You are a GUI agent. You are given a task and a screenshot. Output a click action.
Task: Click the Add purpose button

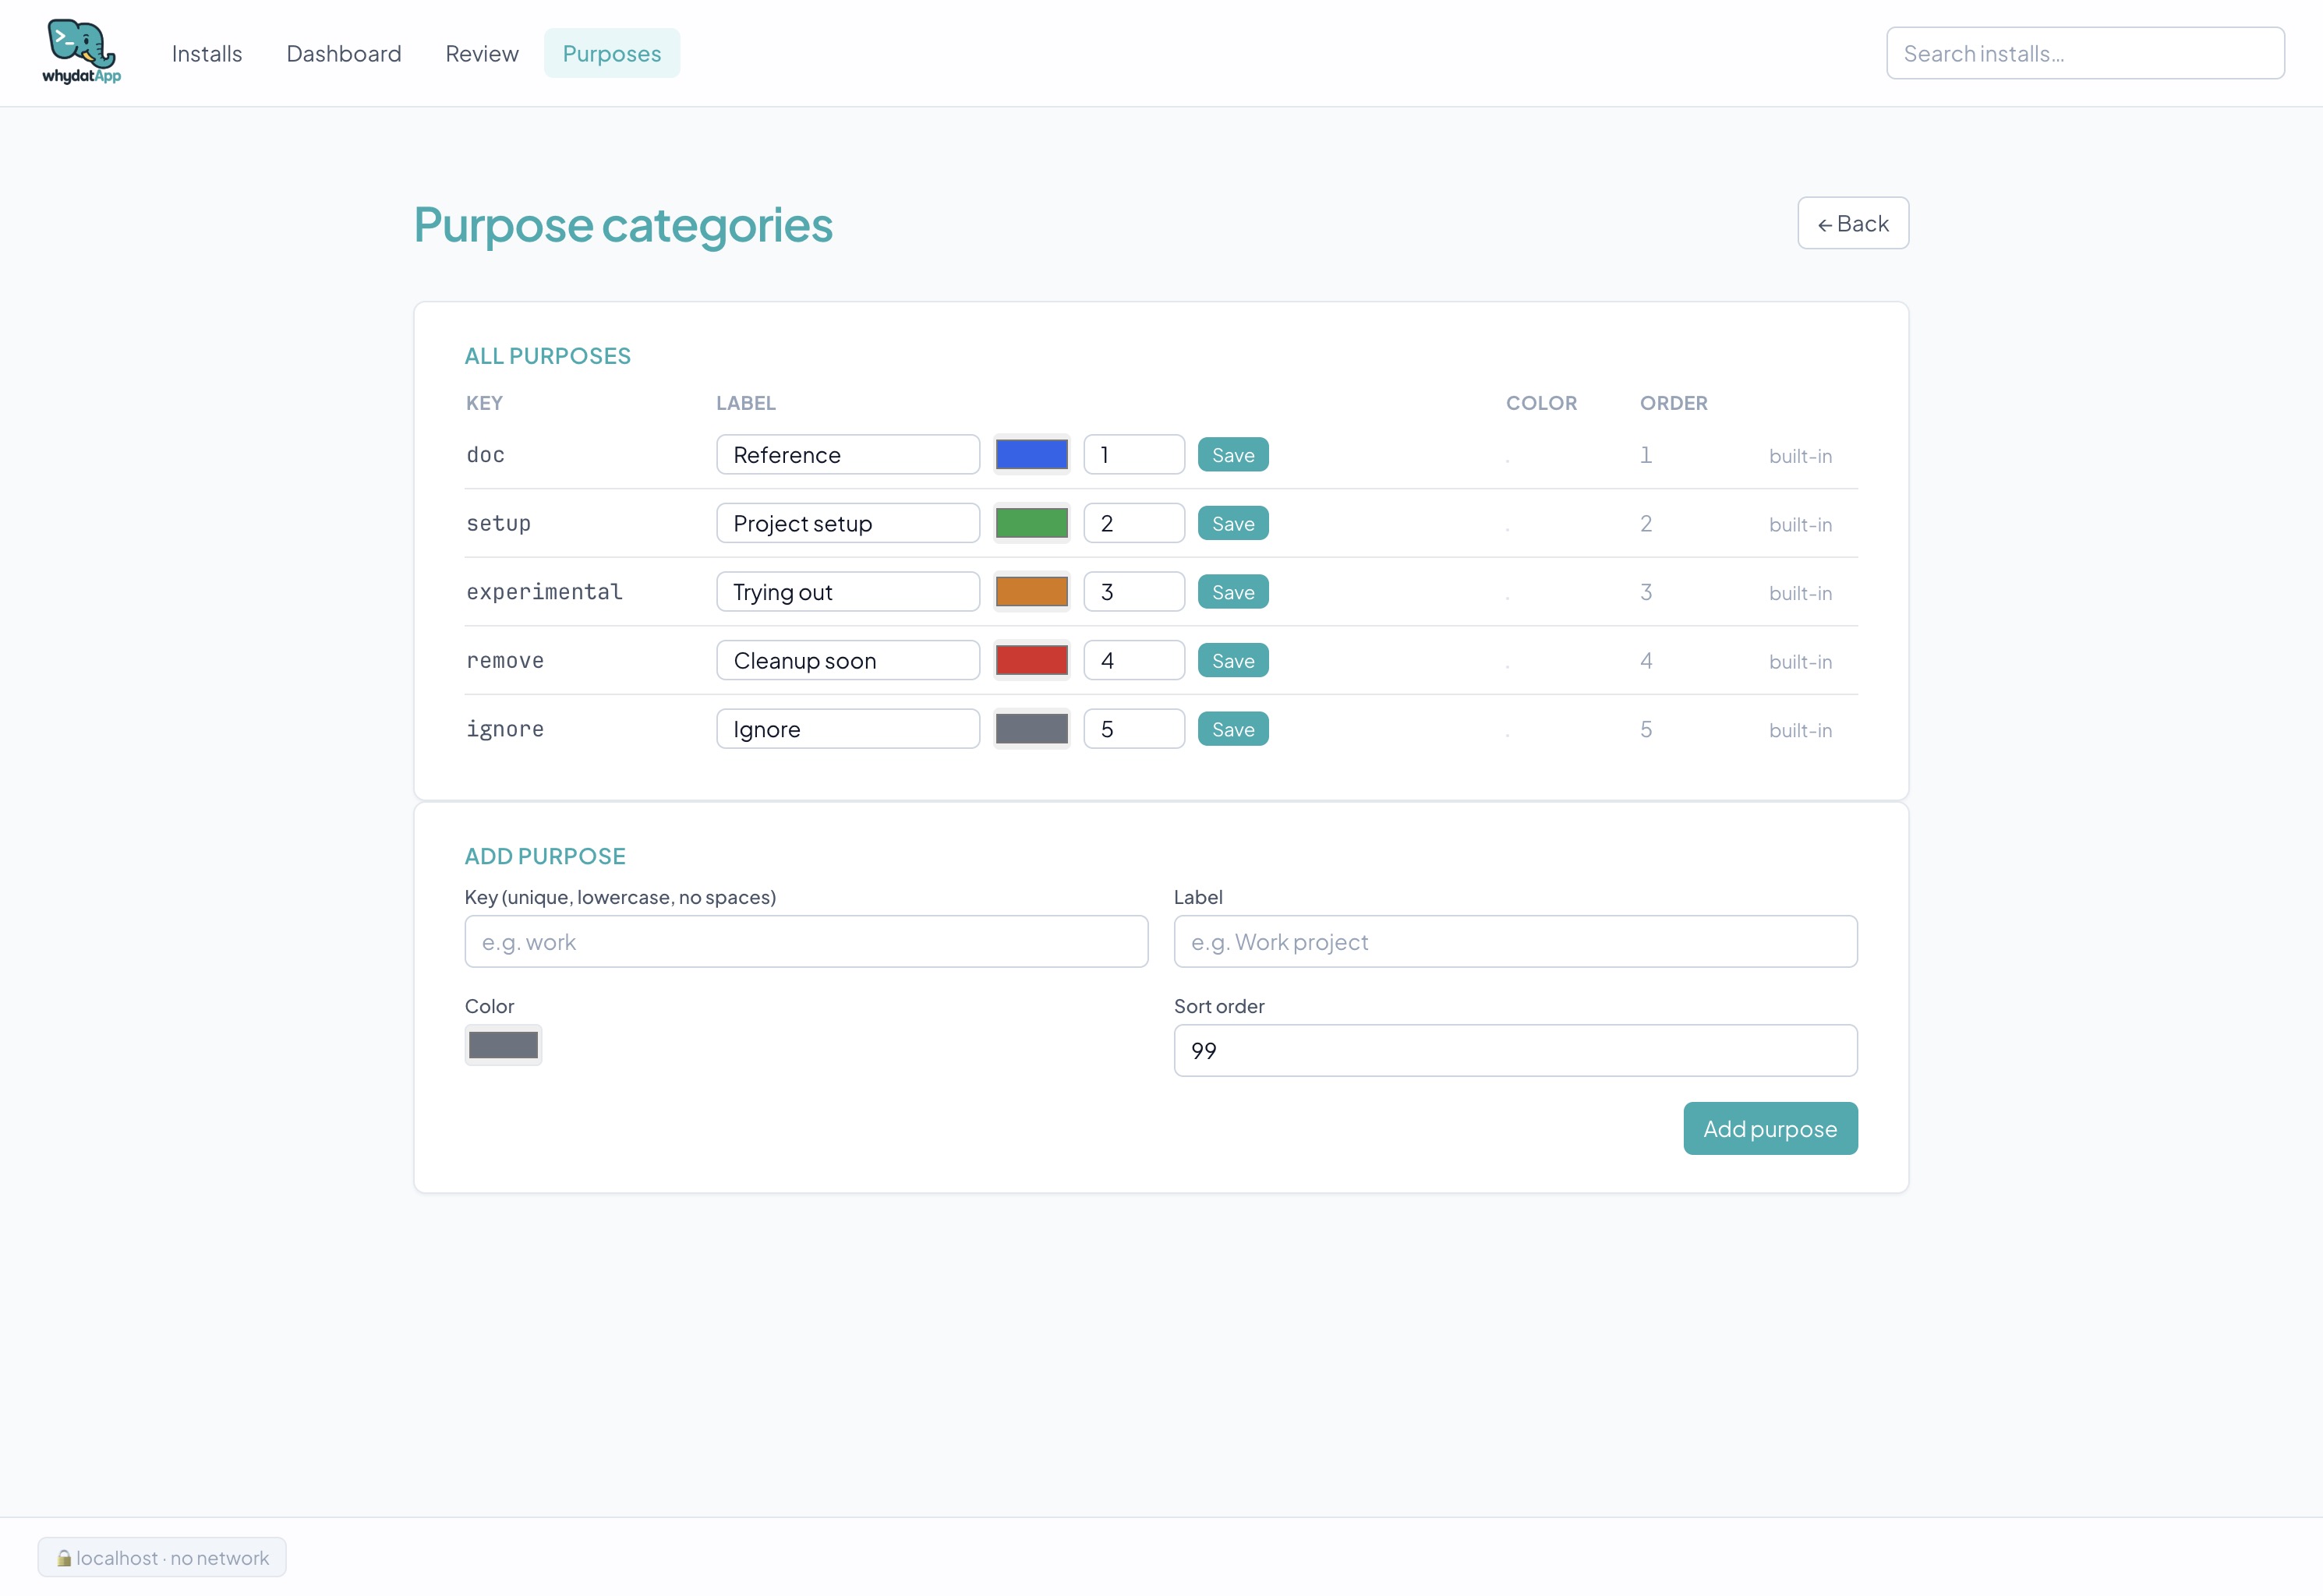[1770, 1128]
